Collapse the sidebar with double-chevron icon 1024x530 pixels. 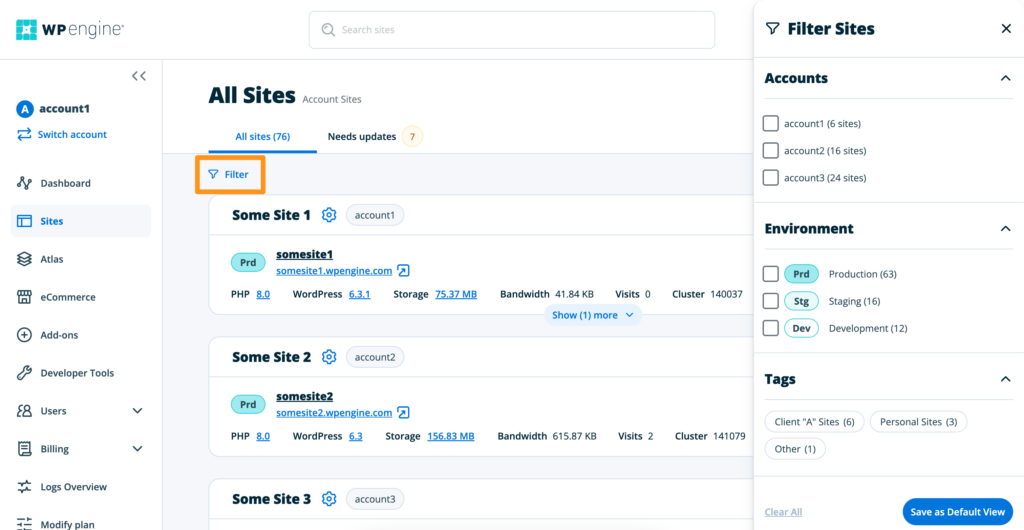click(139, 76)
